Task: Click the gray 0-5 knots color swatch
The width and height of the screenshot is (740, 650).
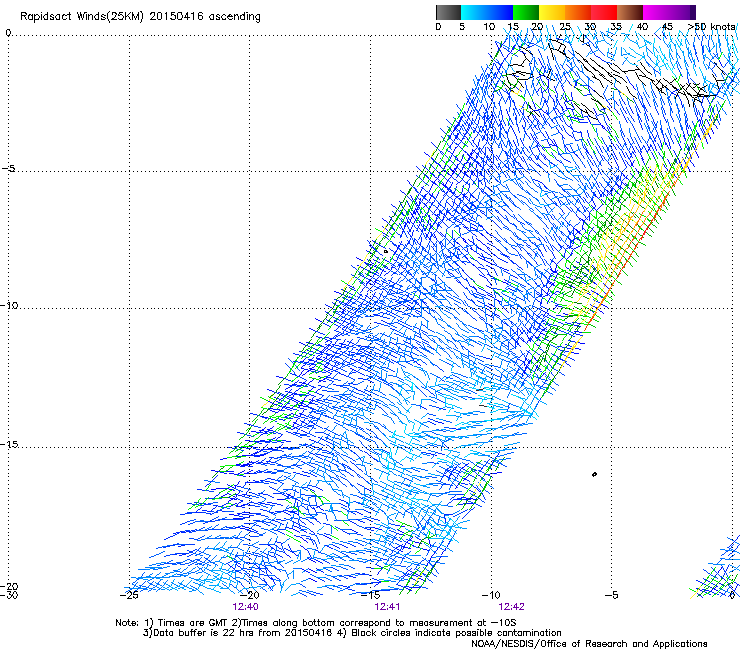Action: [448, 12]
